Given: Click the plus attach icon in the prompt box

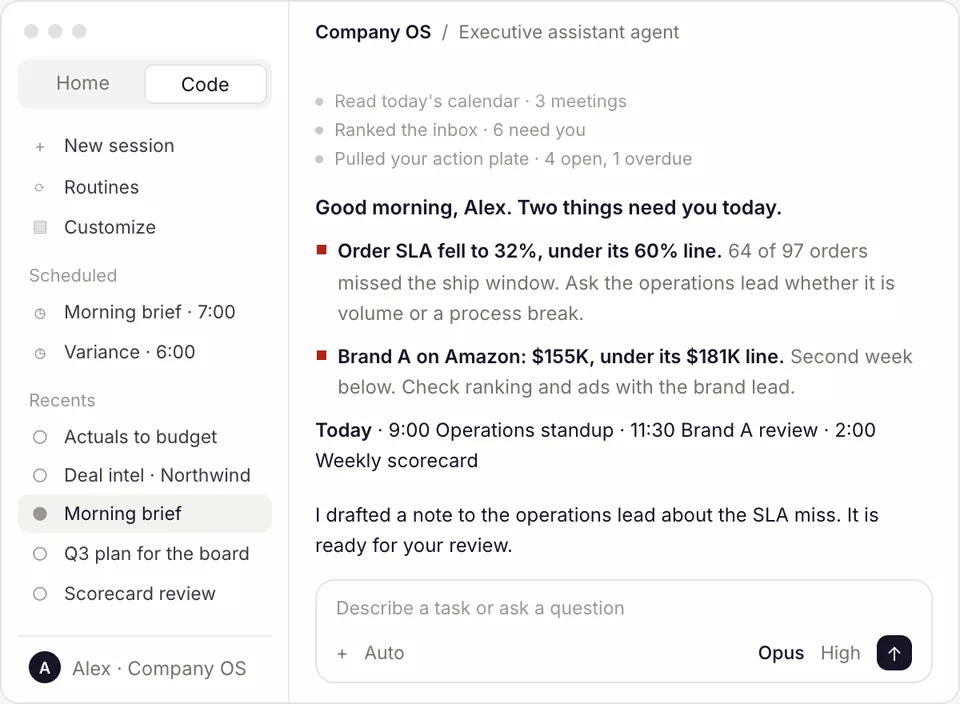Looking at the screenshot, I should click(342, 654).
